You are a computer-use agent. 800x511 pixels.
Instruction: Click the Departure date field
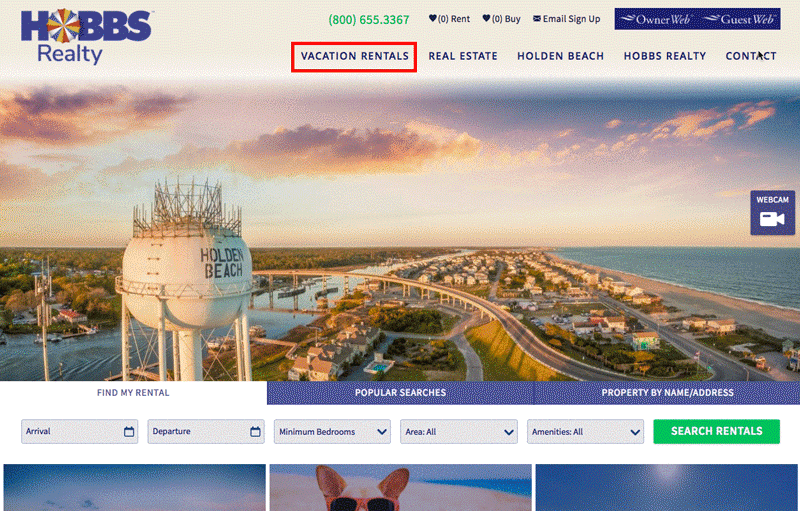206,431
